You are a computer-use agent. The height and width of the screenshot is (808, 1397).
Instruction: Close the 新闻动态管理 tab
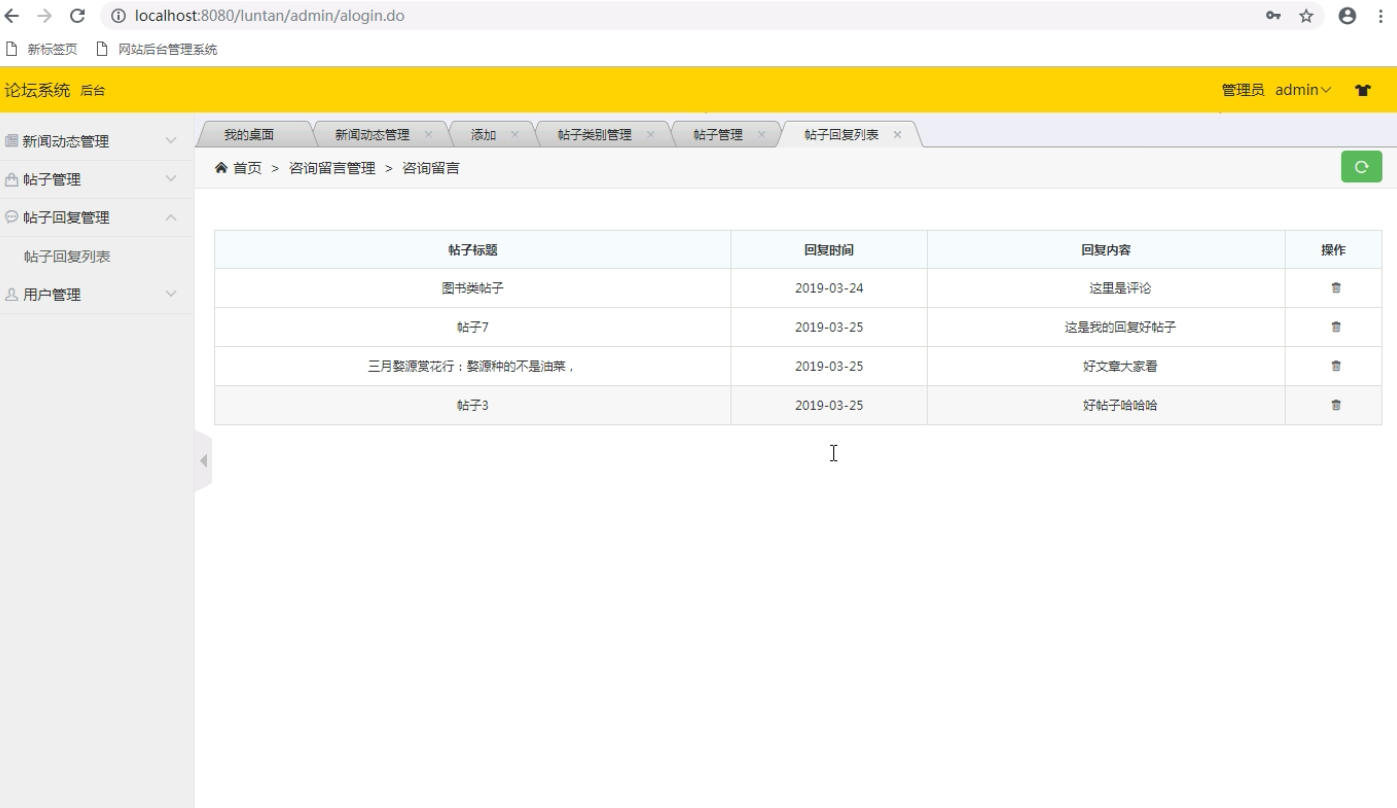tap(428, 134)
